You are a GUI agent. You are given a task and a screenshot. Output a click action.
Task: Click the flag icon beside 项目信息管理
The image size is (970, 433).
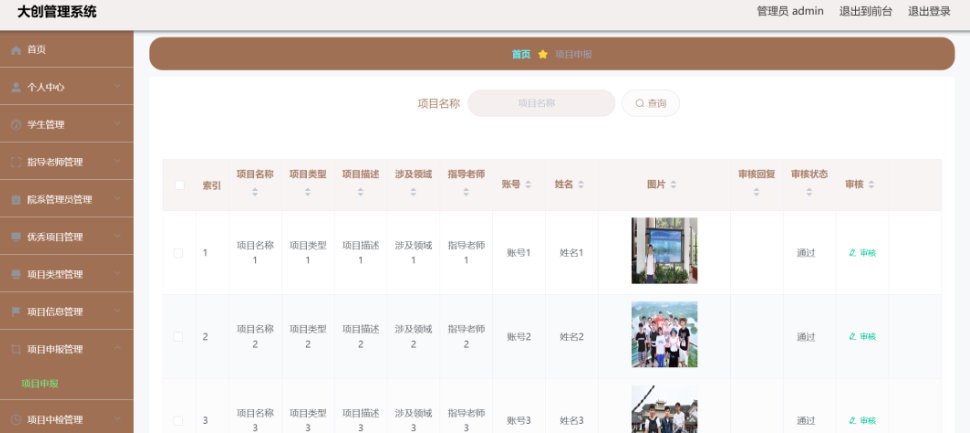[x=16, y=312]
